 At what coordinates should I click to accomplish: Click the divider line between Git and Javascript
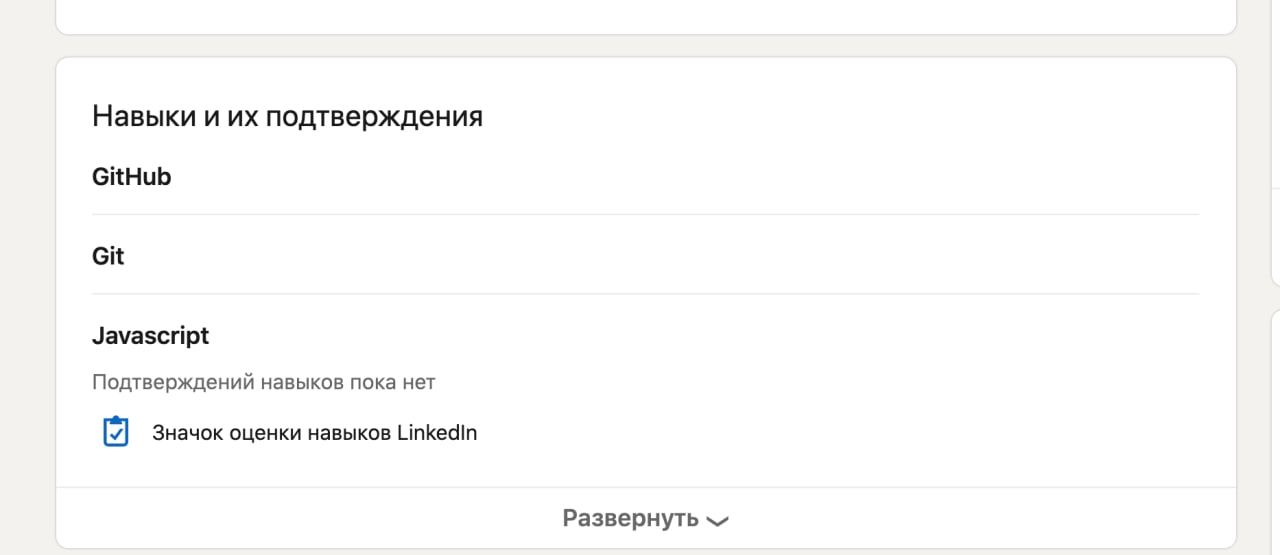(x=645, y=294)
